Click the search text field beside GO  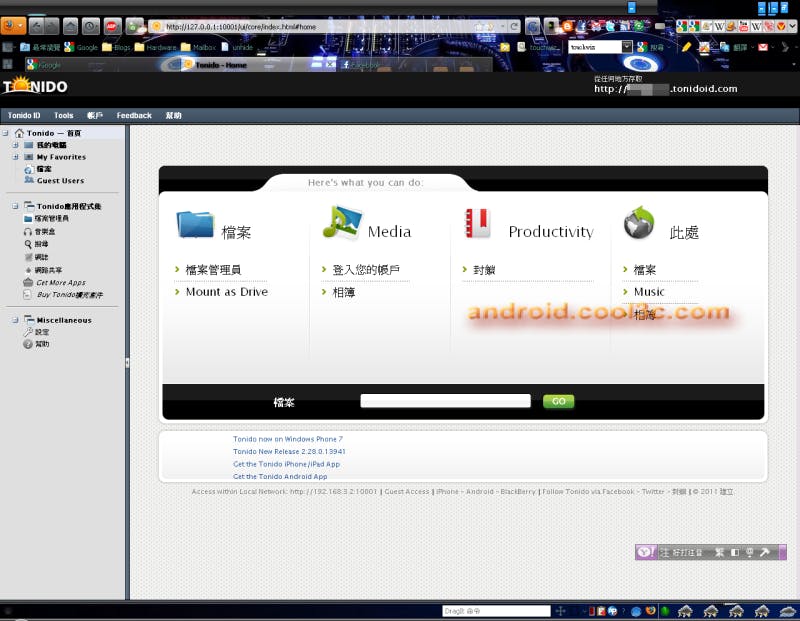click(x=445, y=401)
